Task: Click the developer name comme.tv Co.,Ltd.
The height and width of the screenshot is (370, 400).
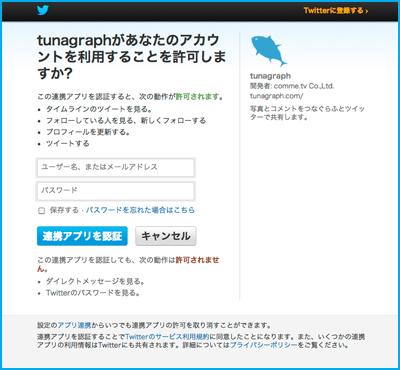Action: click(x=304, y=86)
